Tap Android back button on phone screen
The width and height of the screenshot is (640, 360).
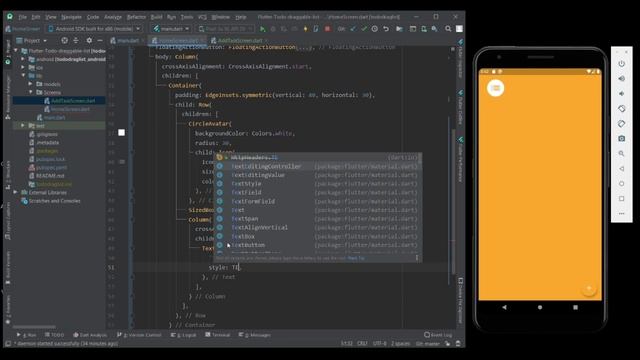tap(504, 307)
